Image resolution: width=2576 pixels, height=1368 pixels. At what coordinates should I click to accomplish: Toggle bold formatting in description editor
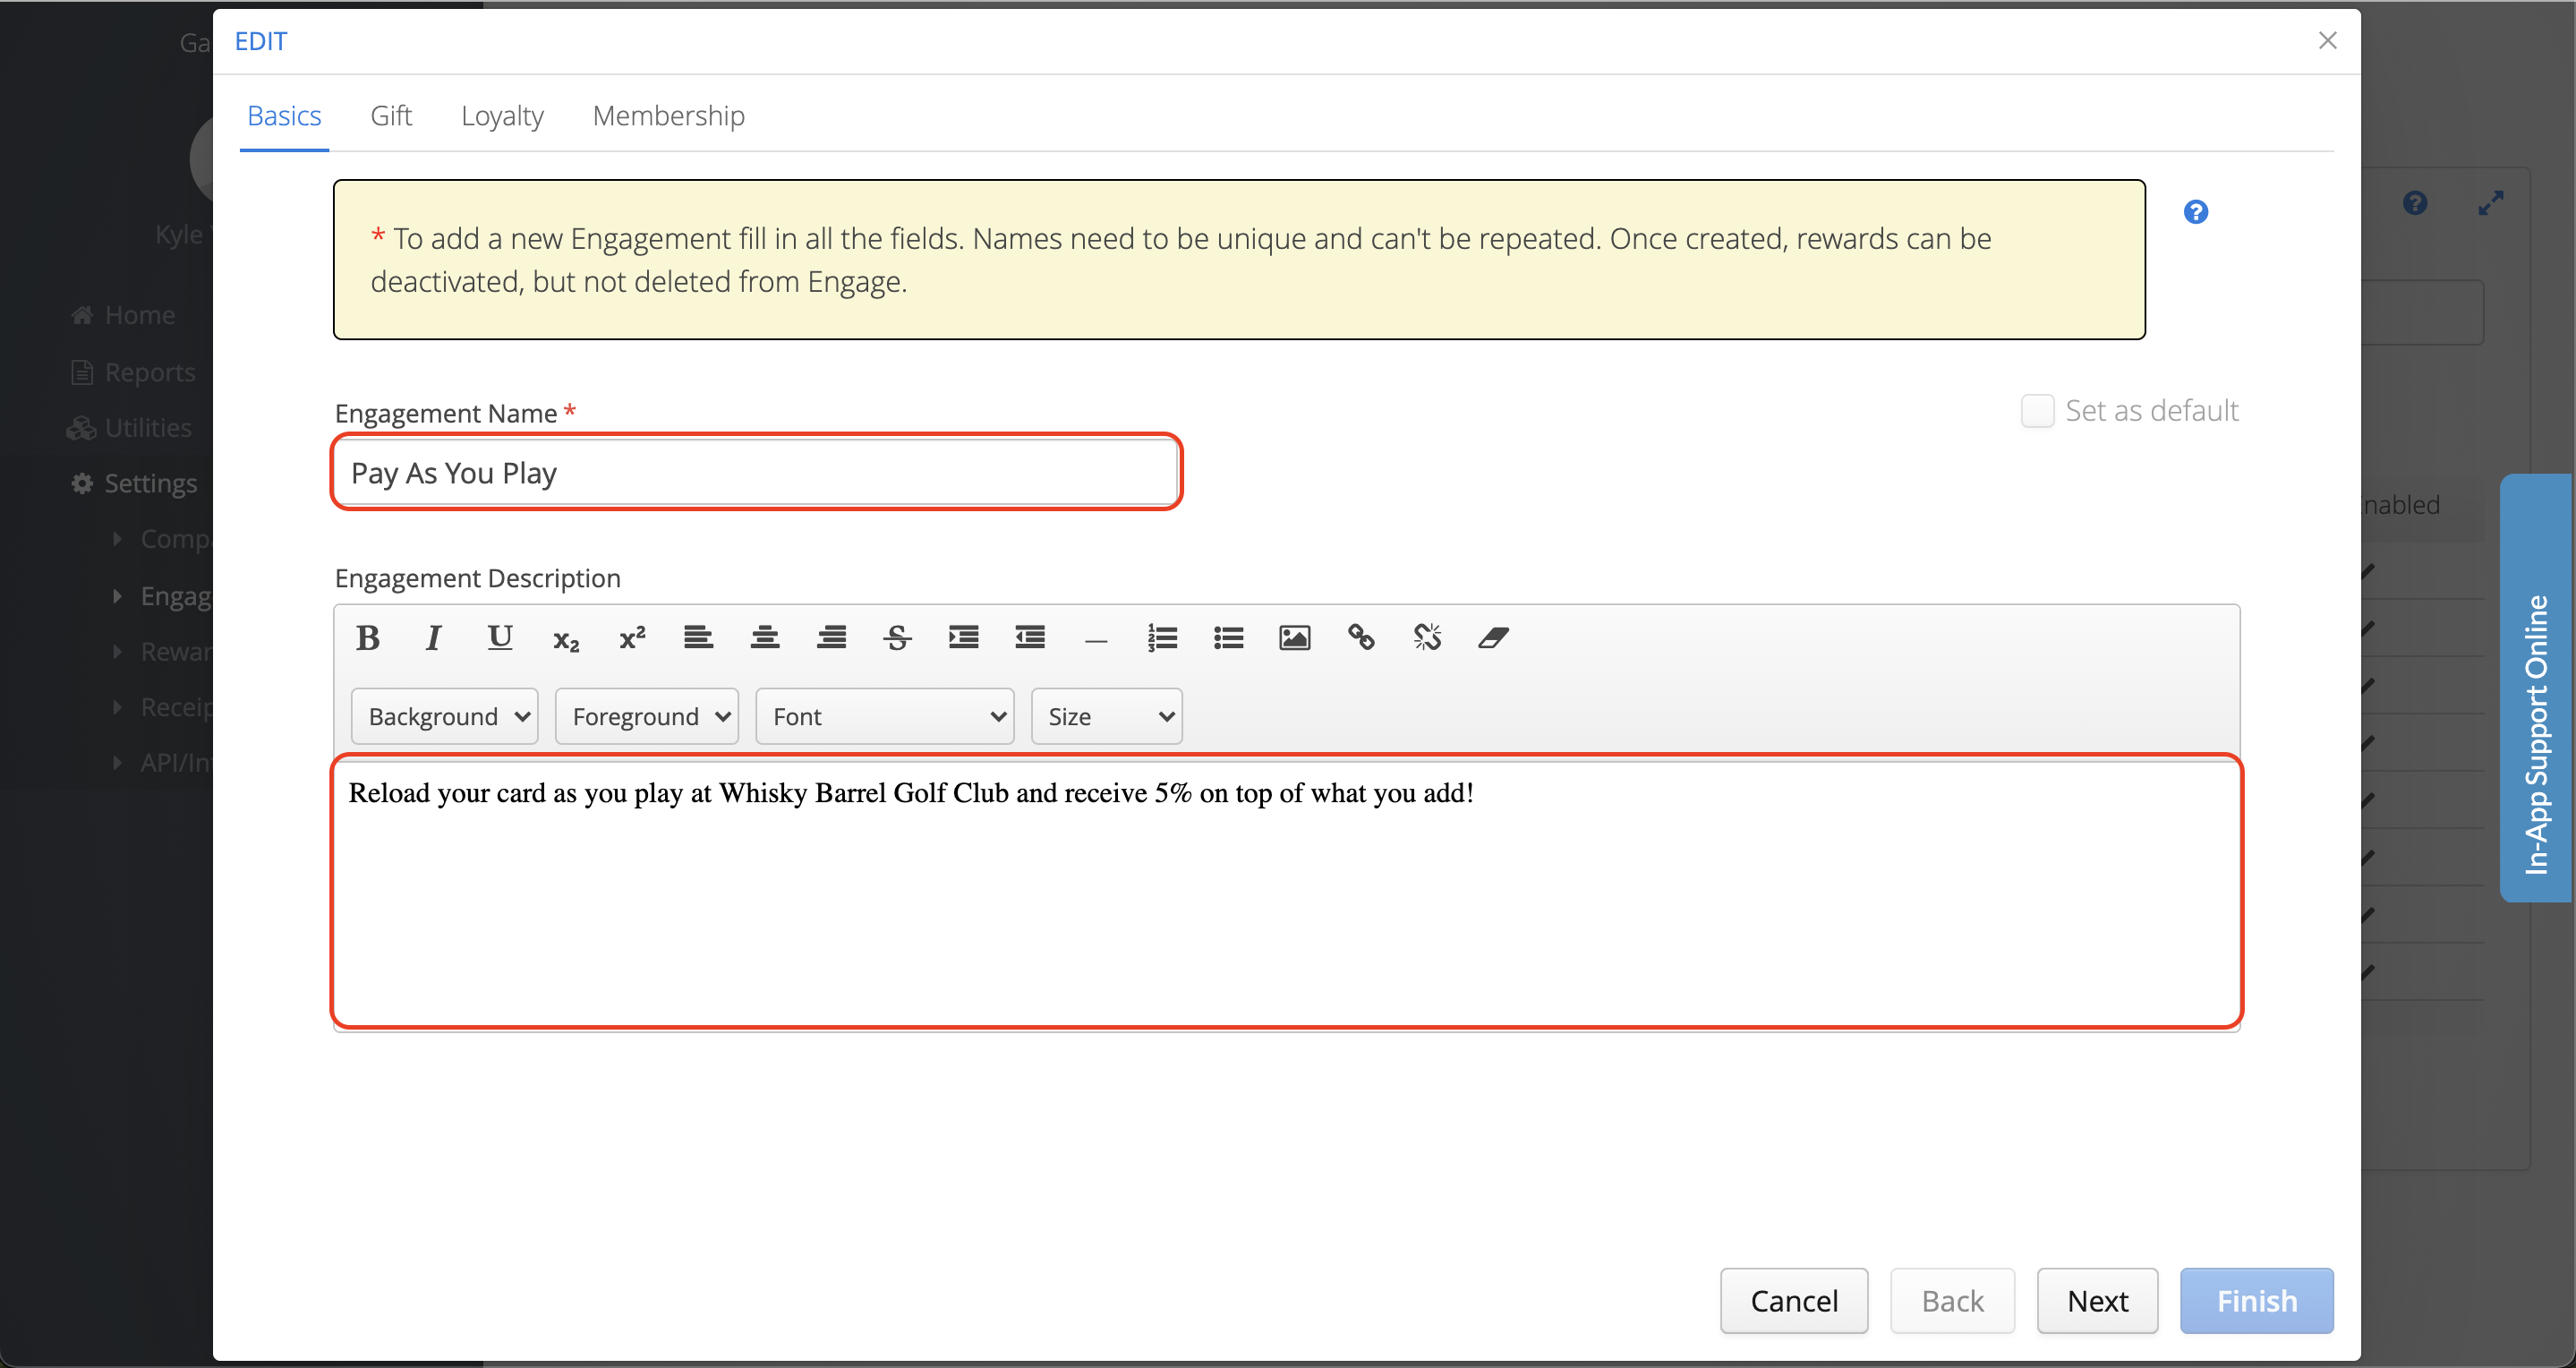tap(368, 637)
